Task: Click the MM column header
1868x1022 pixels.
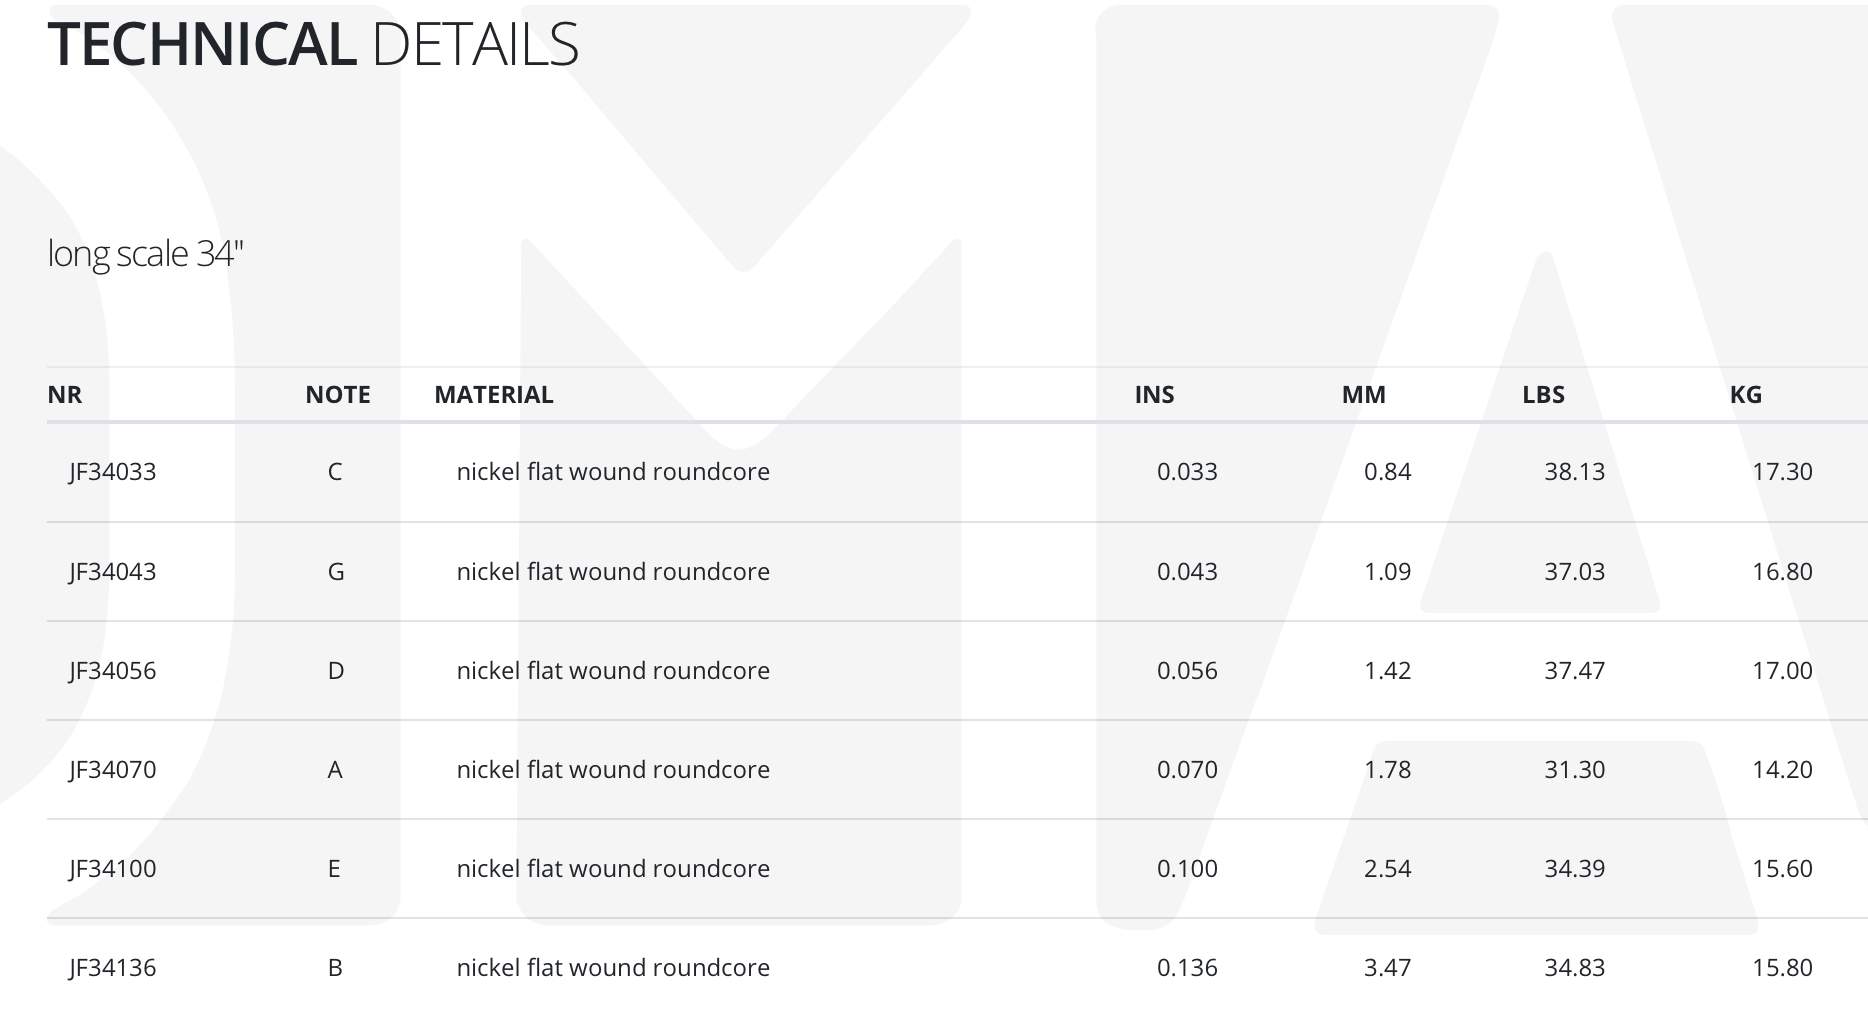Action: tap(1364, 394)
